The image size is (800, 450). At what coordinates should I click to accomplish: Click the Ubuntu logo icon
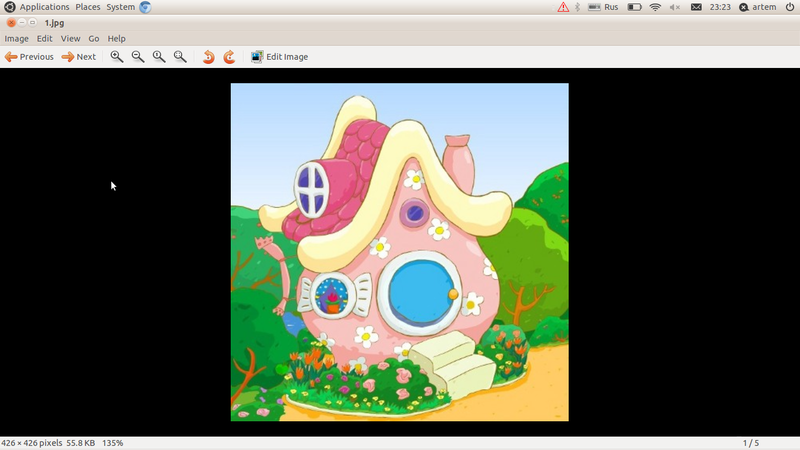tap(9, 7)
